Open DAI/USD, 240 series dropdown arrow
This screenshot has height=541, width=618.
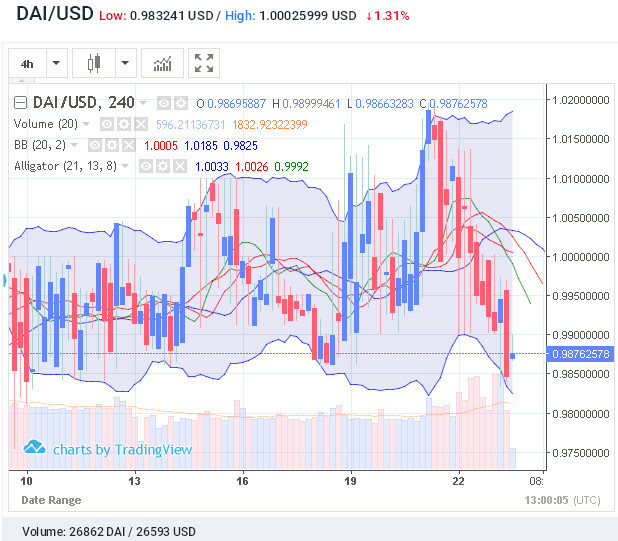click(x=143, y=103)
